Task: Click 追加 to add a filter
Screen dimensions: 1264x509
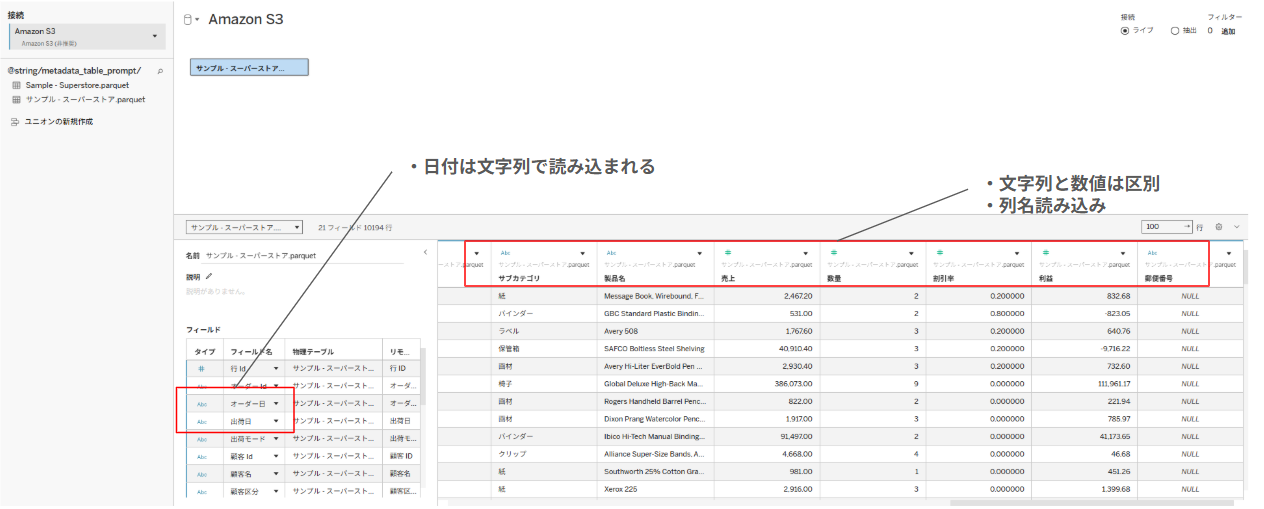Action: (x=1228, y=31)
